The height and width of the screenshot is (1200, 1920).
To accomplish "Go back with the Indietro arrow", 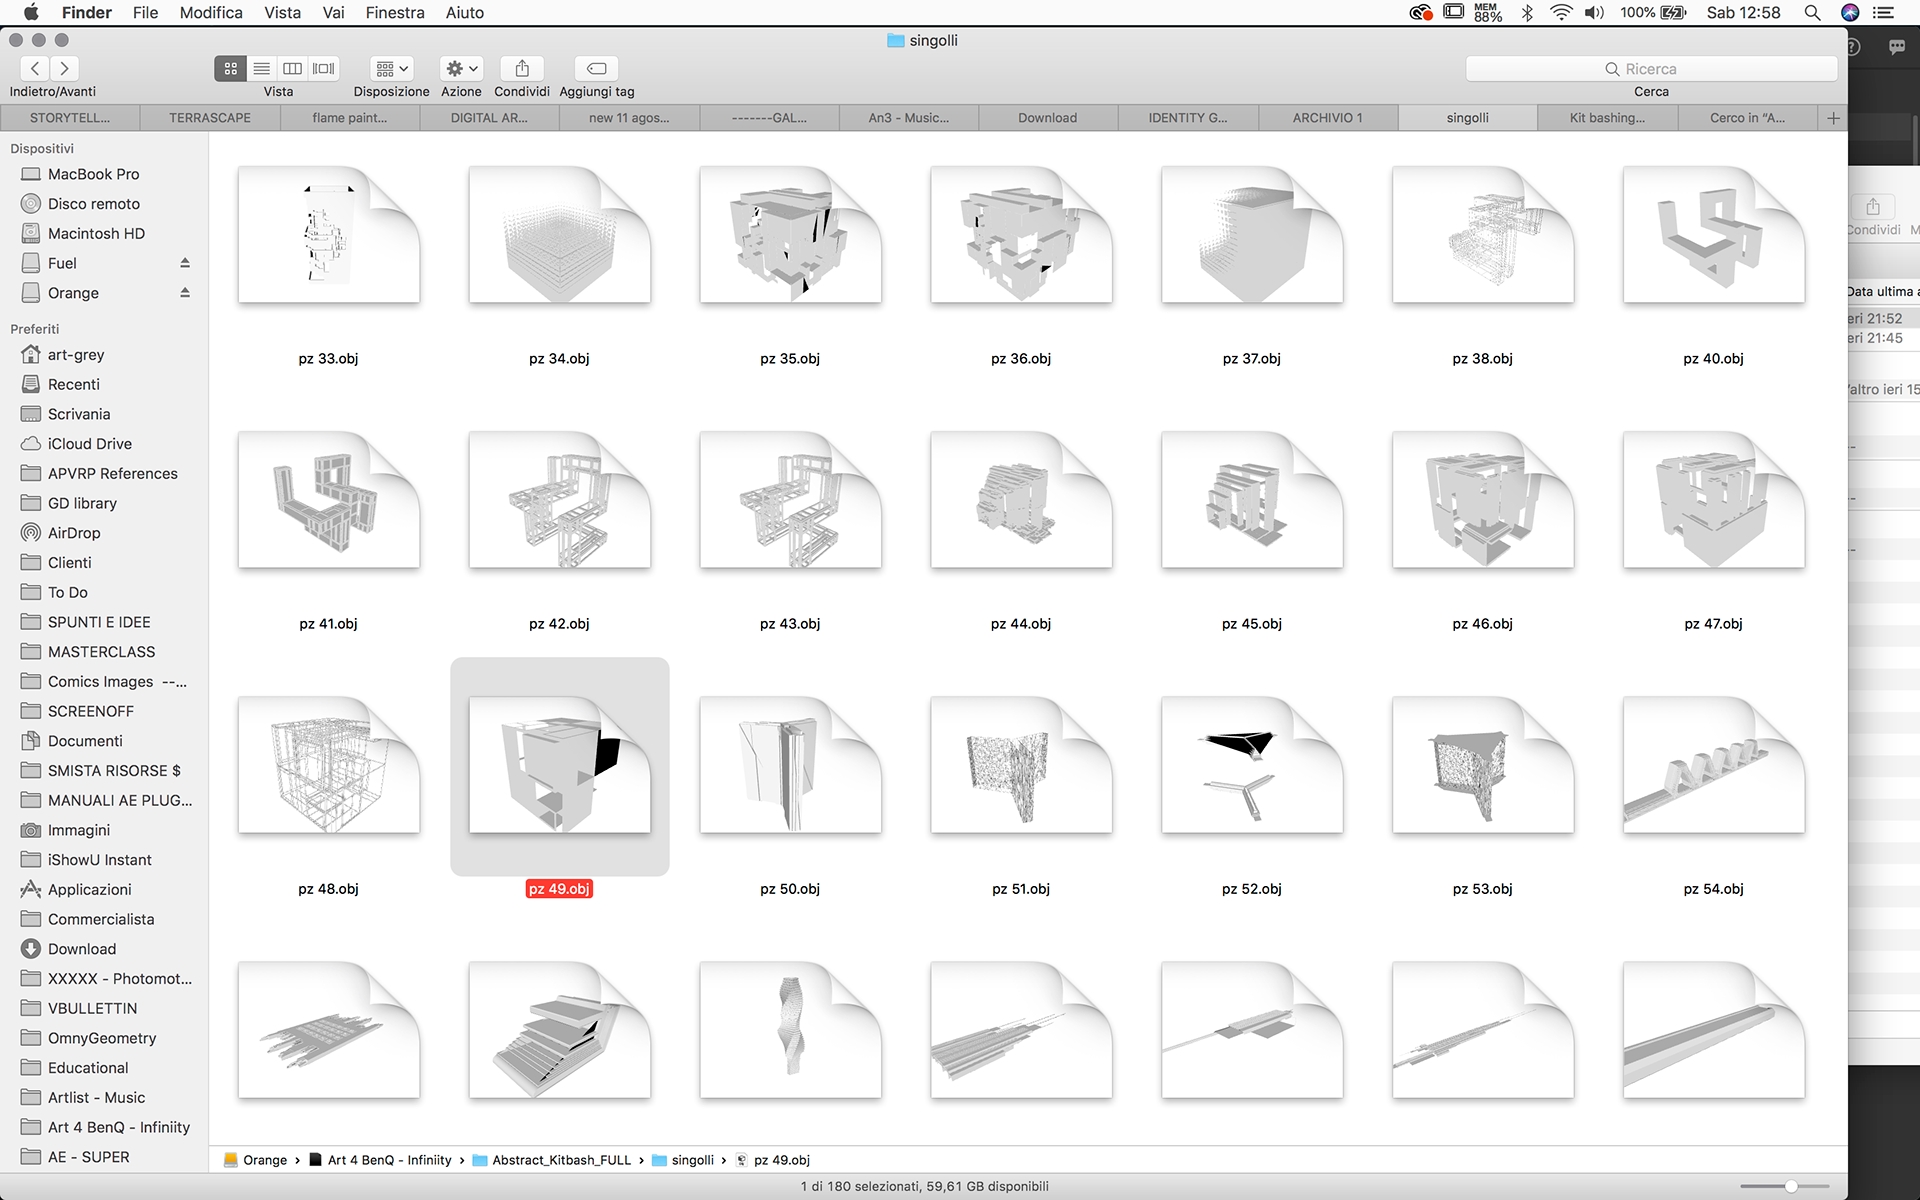I will [35, 68].
